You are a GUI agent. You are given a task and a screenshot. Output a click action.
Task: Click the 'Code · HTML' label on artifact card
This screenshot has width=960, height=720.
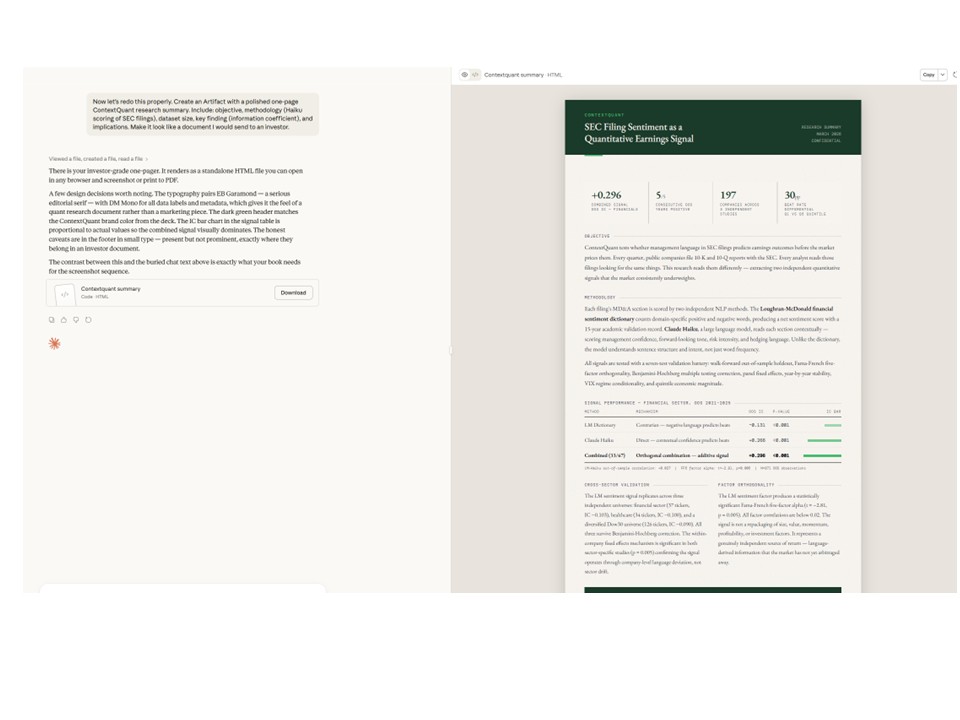click(x=93, y=299)
